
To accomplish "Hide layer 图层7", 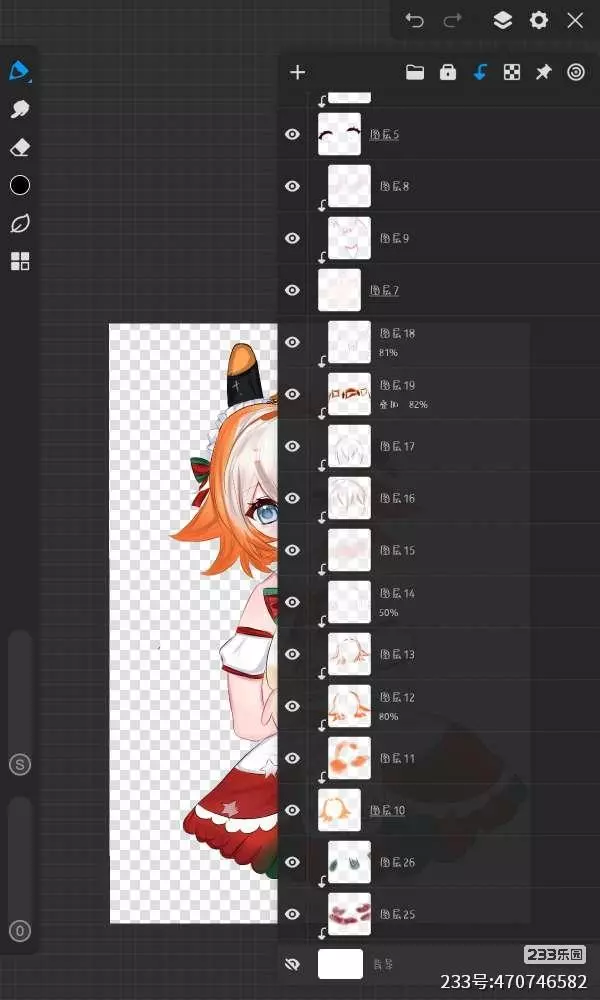I will [293, 290].
